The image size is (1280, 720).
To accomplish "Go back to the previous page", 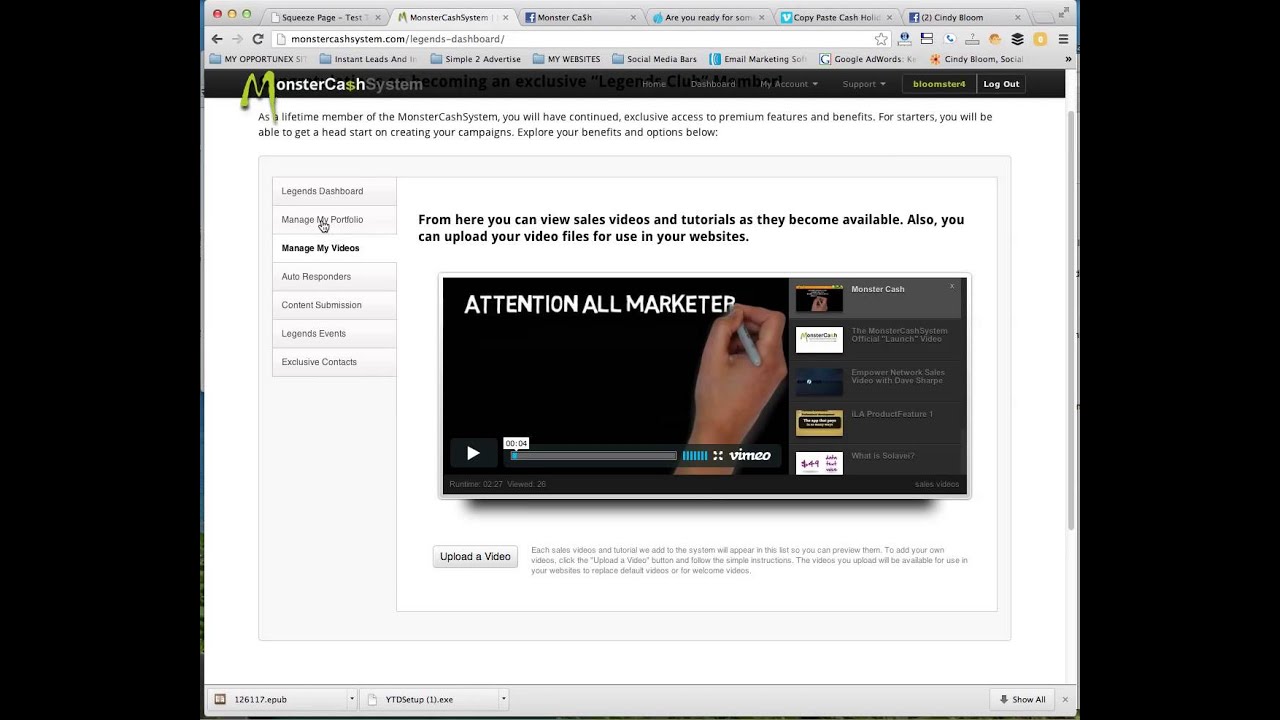I will [x=217, y=39].
